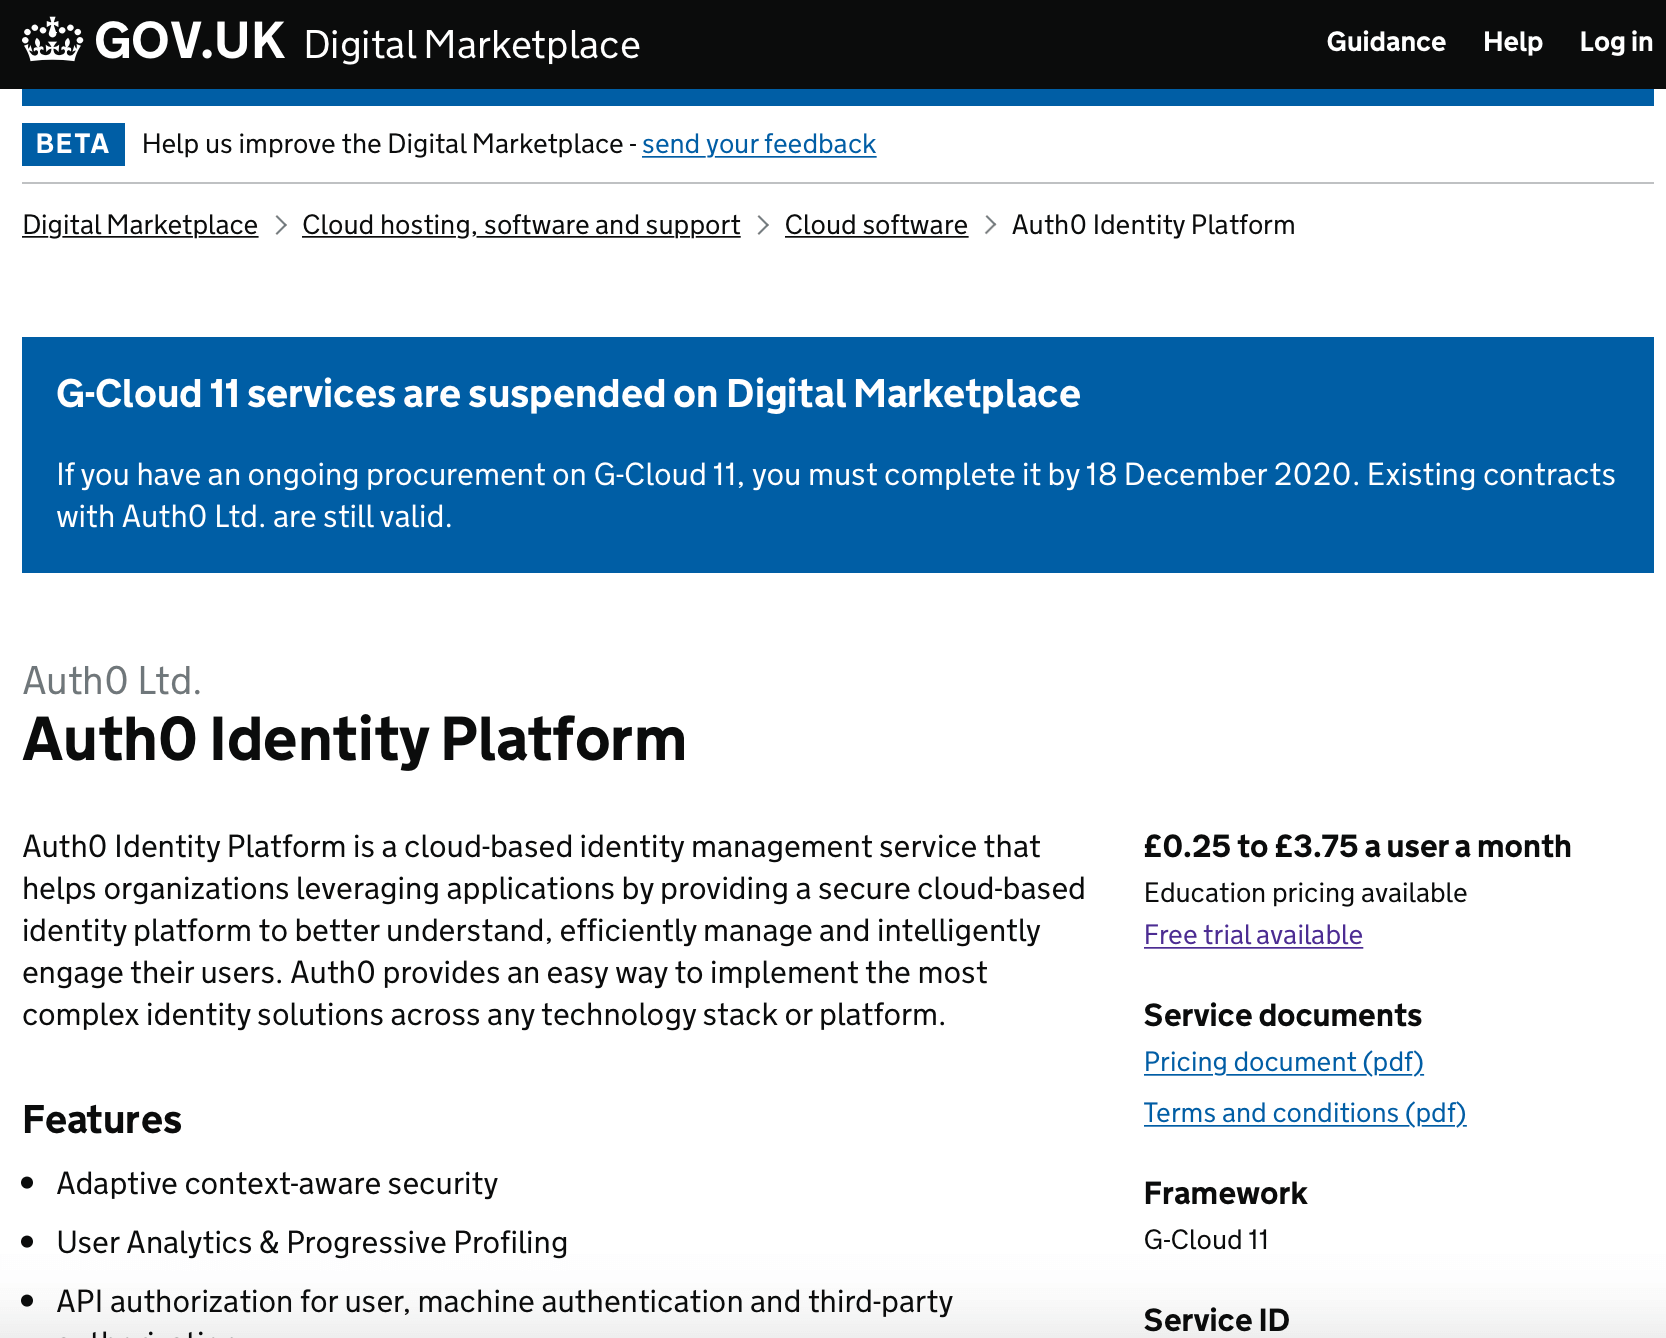
Task: Select the price £0.25 to £3.75 text
Action: (1250, 847)
